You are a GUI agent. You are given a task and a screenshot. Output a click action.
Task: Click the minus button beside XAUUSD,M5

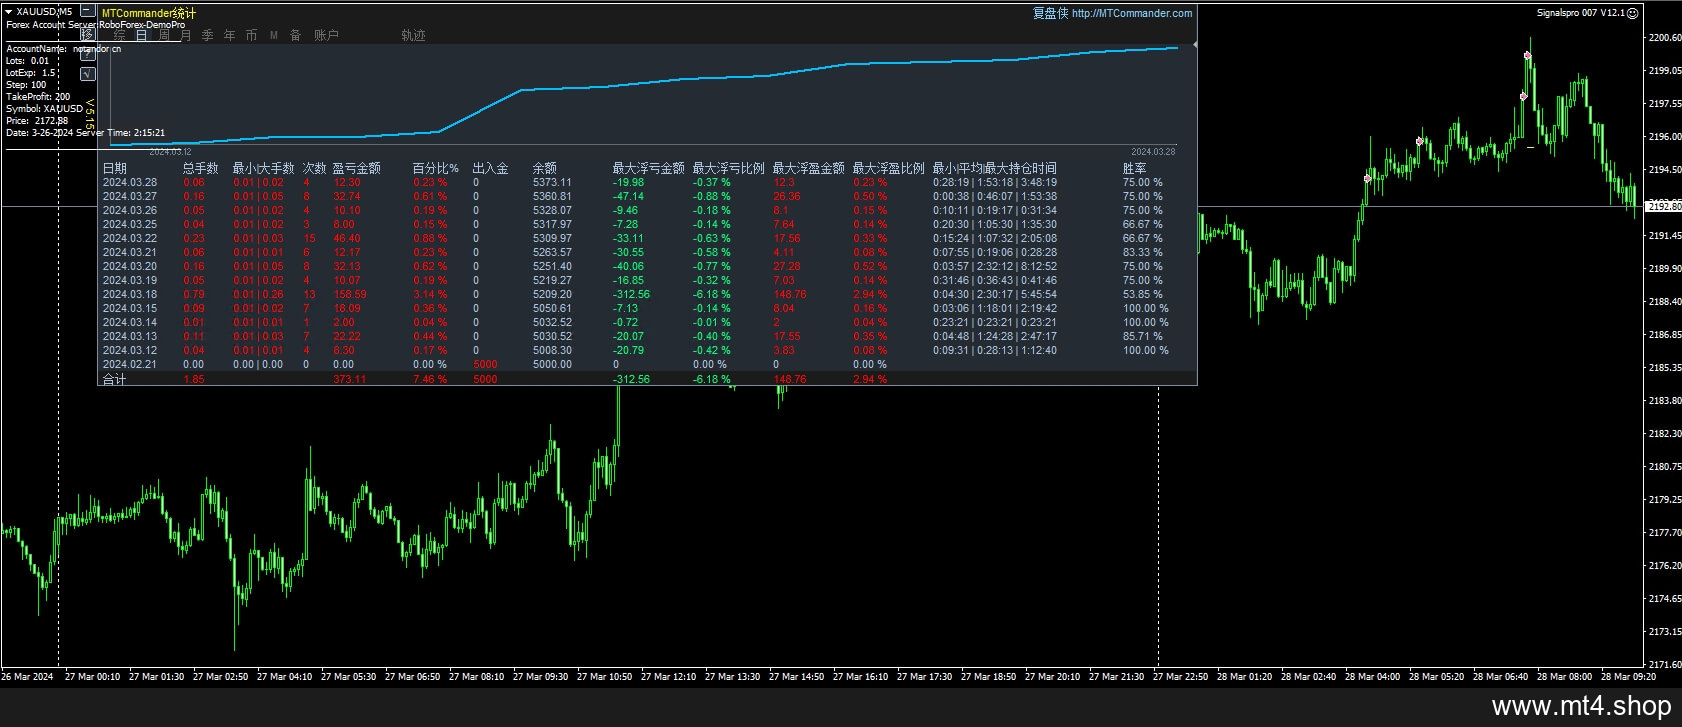click(88, 12)
